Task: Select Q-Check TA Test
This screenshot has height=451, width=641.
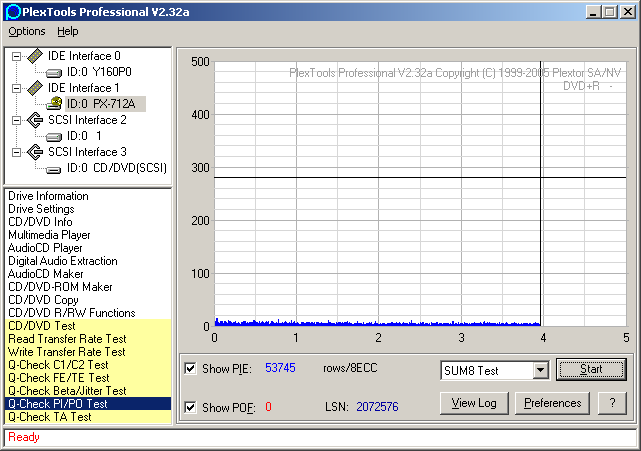Action: (x=87, y=417)
